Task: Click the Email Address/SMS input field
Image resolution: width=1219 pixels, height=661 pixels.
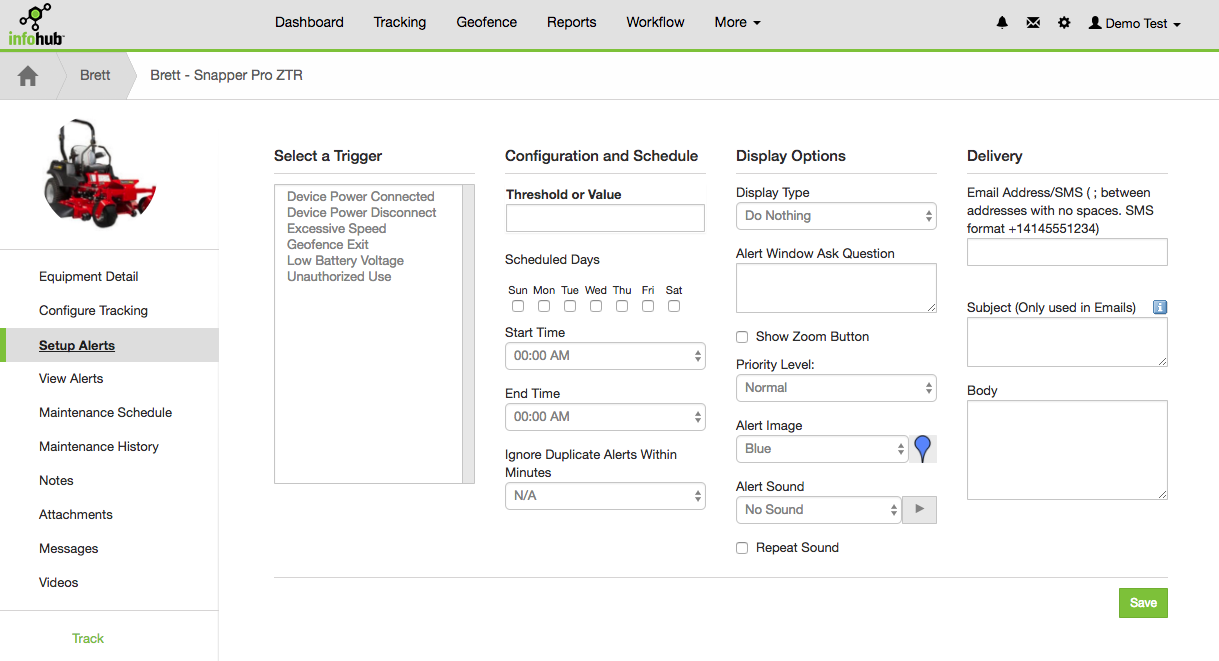Action: (x=1067, y=252)
